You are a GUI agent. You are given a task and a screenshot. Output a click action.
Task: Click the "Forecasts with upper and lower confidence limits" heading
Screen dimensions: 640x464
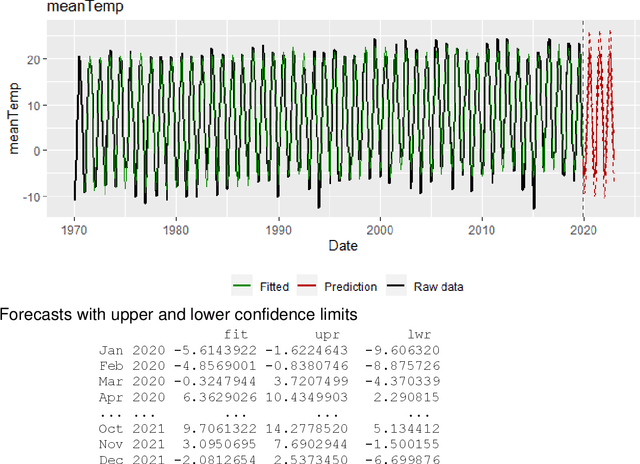point(179,315)
